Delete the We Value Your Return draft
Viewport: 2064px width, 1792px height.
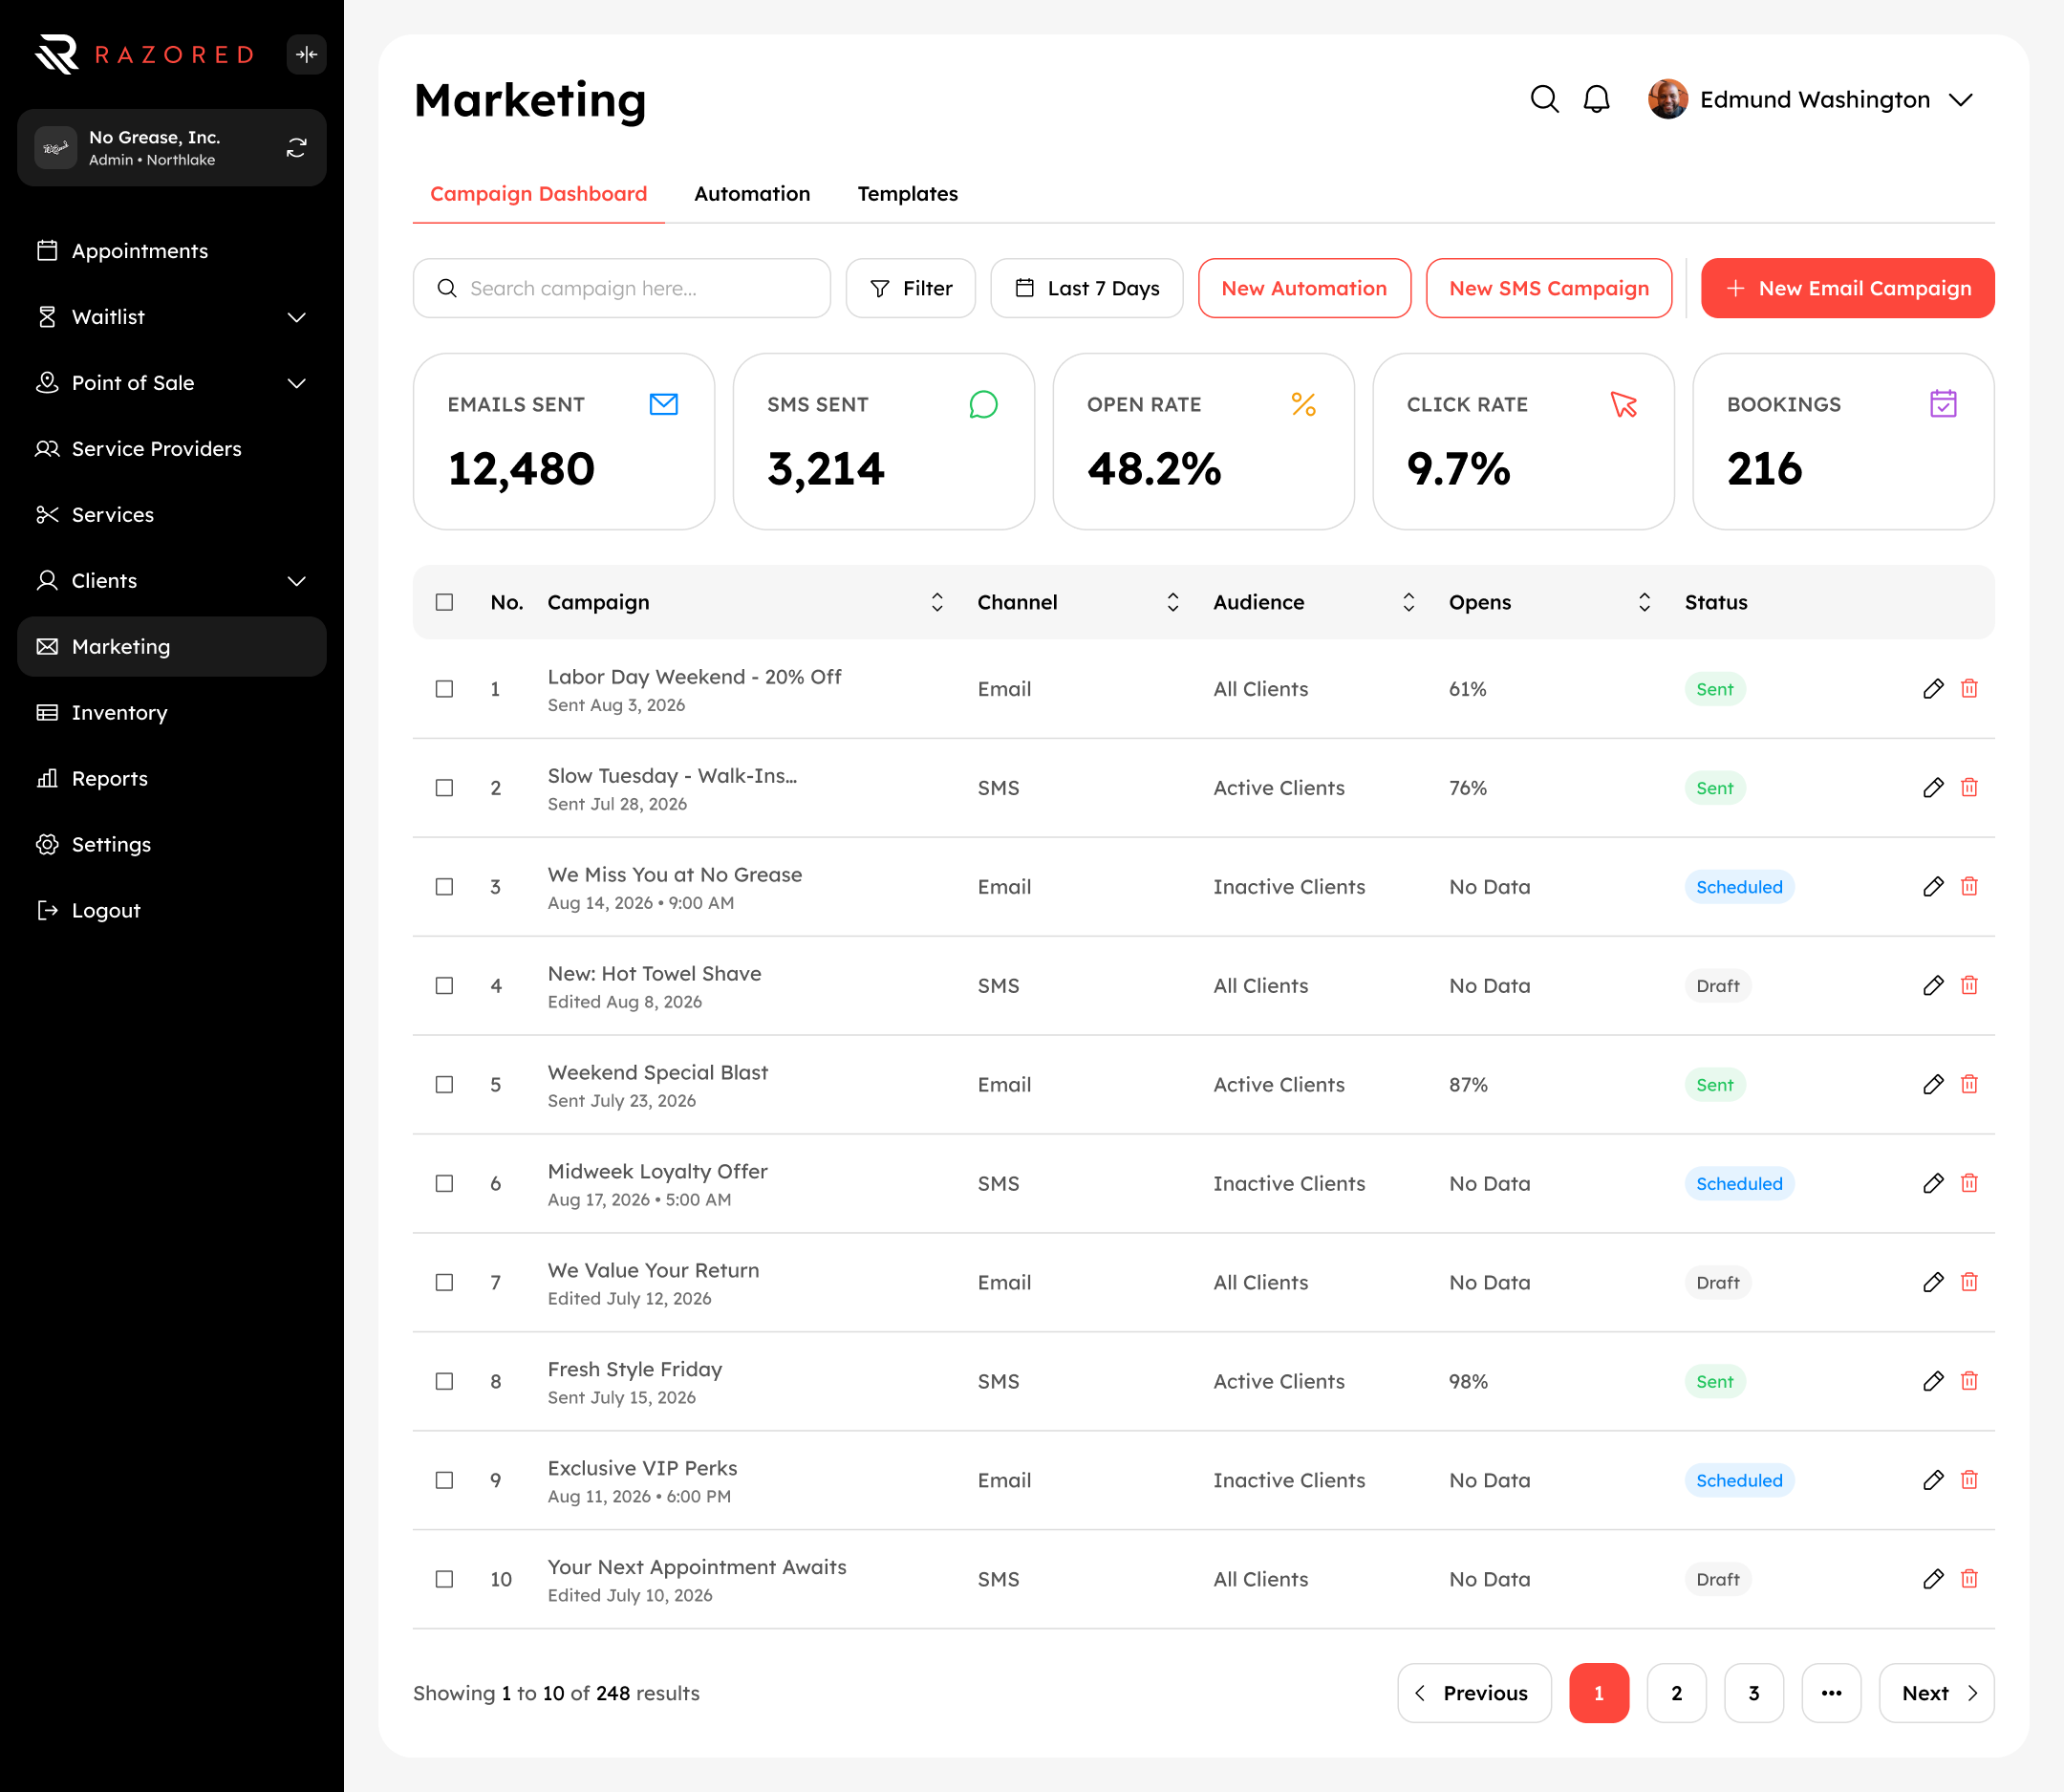(1969, 1282)
